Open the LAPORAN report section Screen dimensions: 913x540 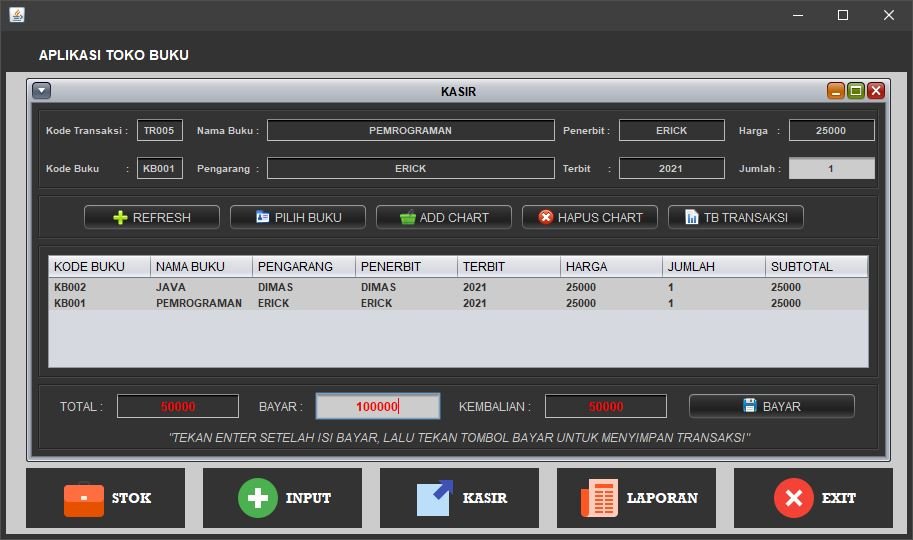[x=636, y=498]
